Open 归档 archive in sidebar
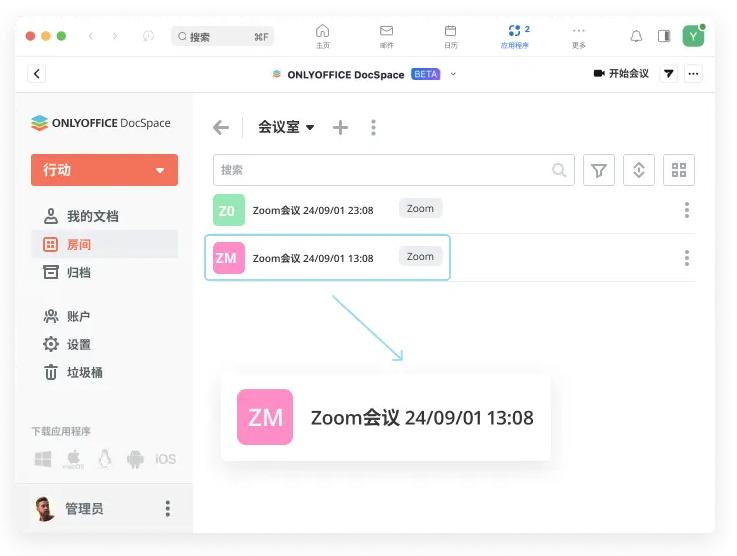This screenshot has height=556, width=737. click(67, 272)
